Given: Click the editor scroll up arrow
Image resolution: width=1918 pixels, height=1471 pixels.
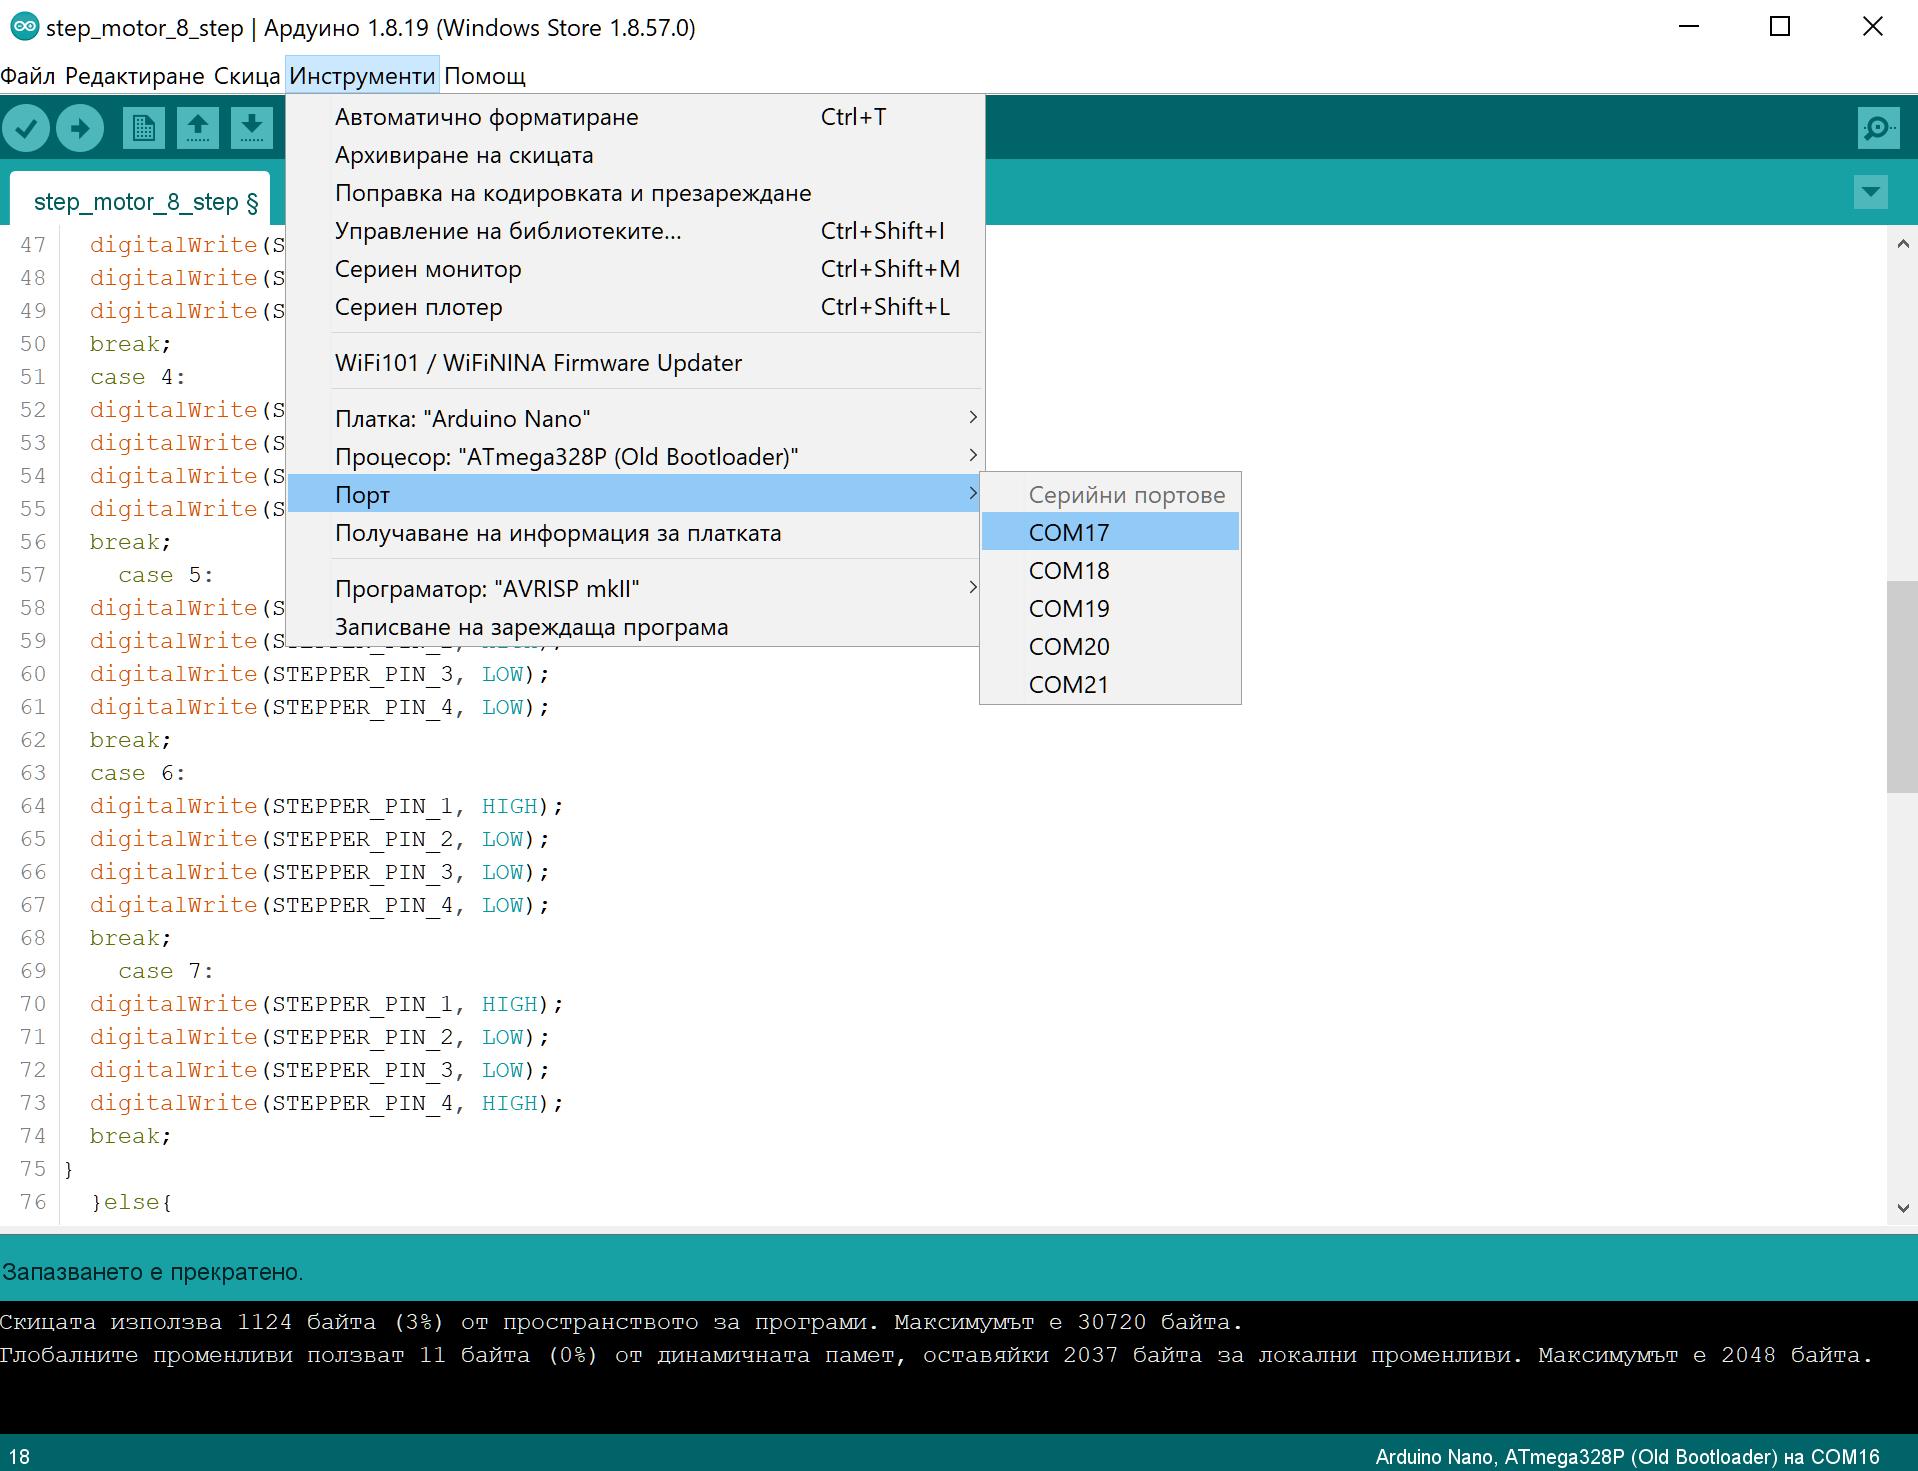Looking at the screenshot, I should (1902, 243).
